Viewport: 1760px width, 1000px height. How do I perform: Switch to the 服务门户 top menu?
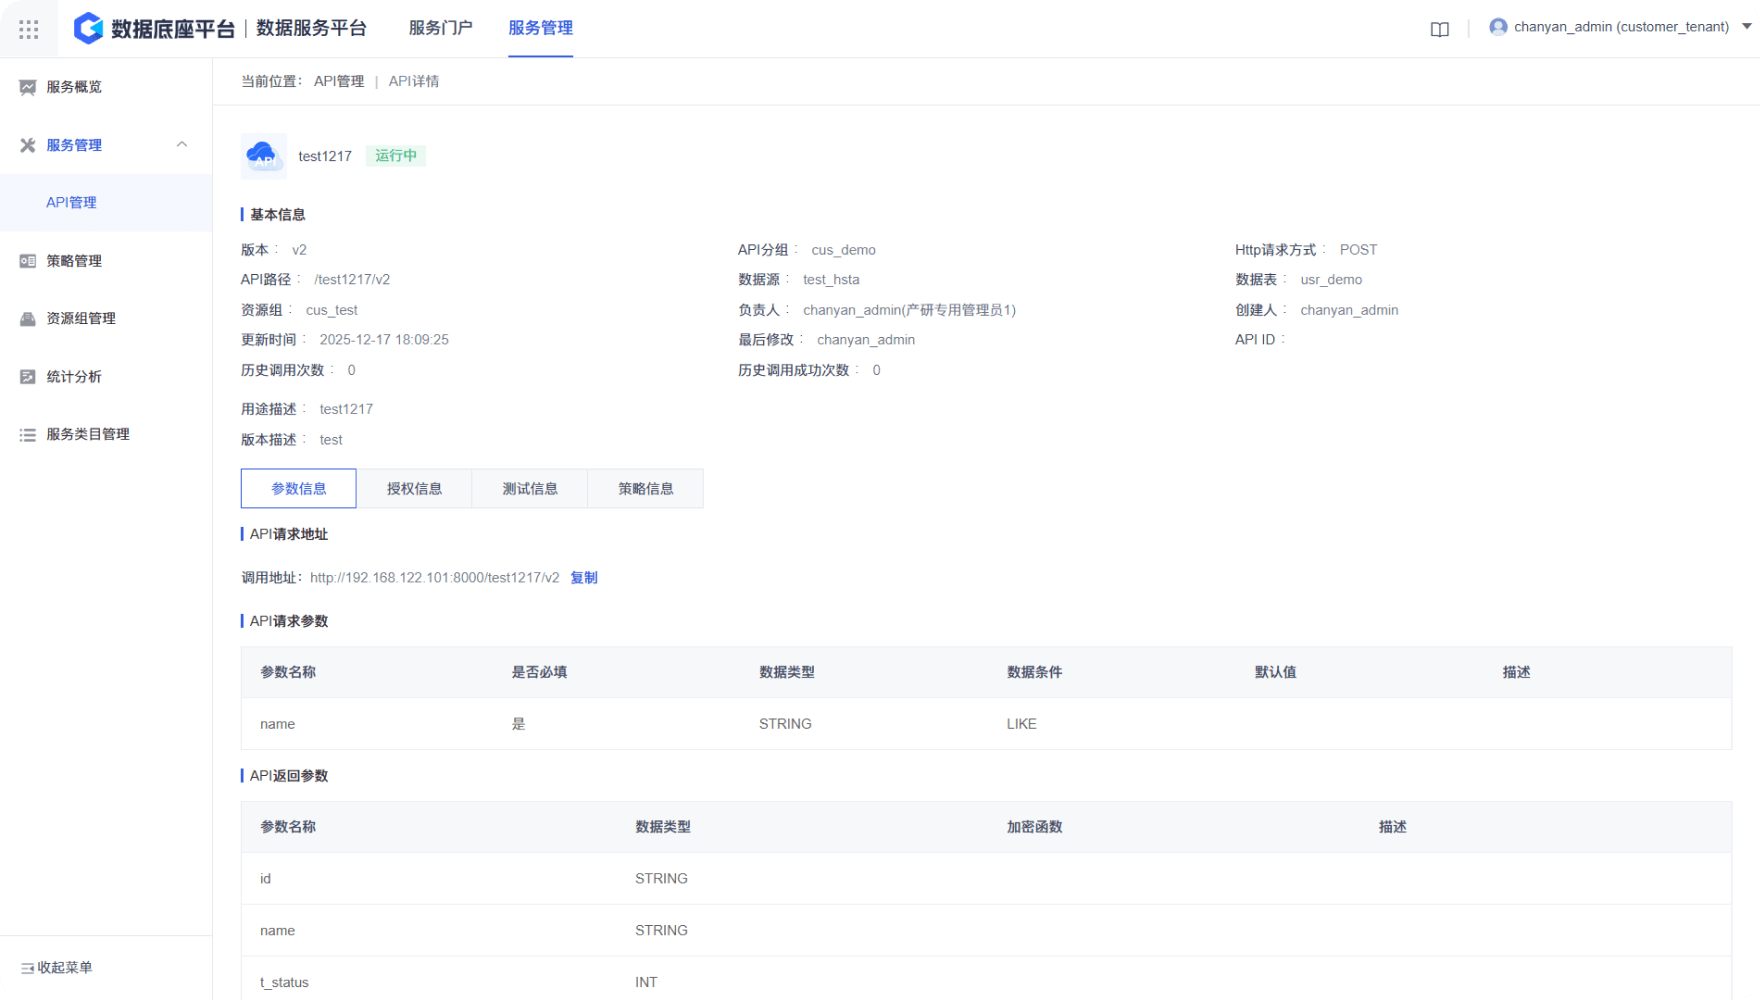click(440, 28)
